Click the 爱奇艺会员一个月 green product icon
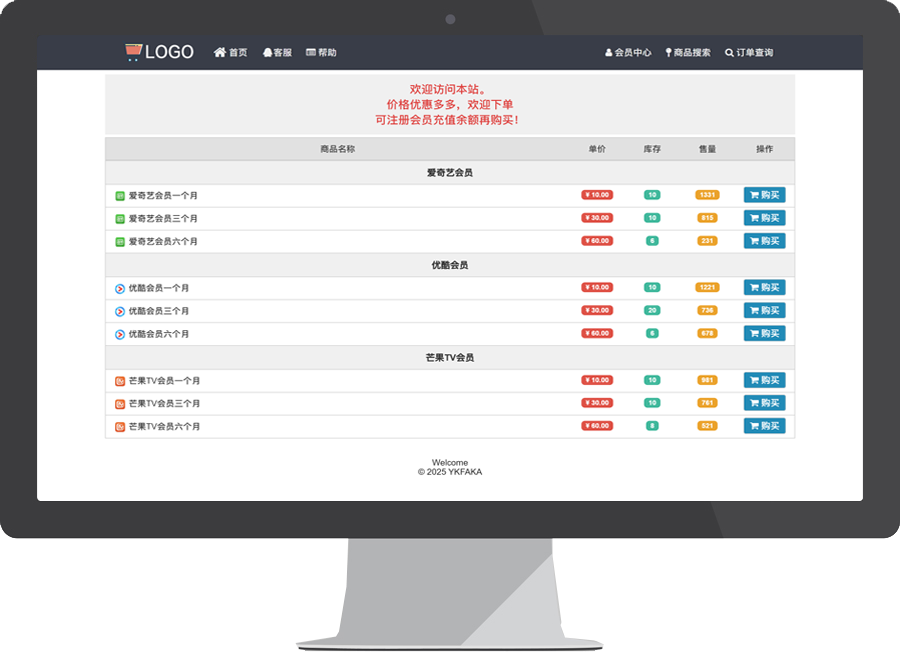Image resolution: width=900 pixels, height=652 pixels. 120,196
